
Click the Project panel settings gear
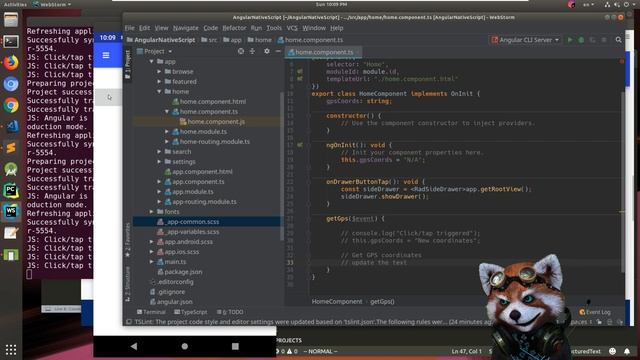pos(267,51)
